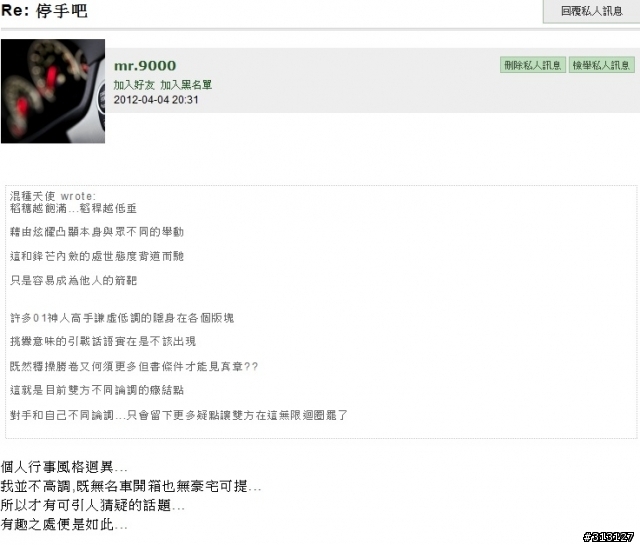
Task: Click the quoted line 只是容易成為他人的箭靶
Action: 73,281
